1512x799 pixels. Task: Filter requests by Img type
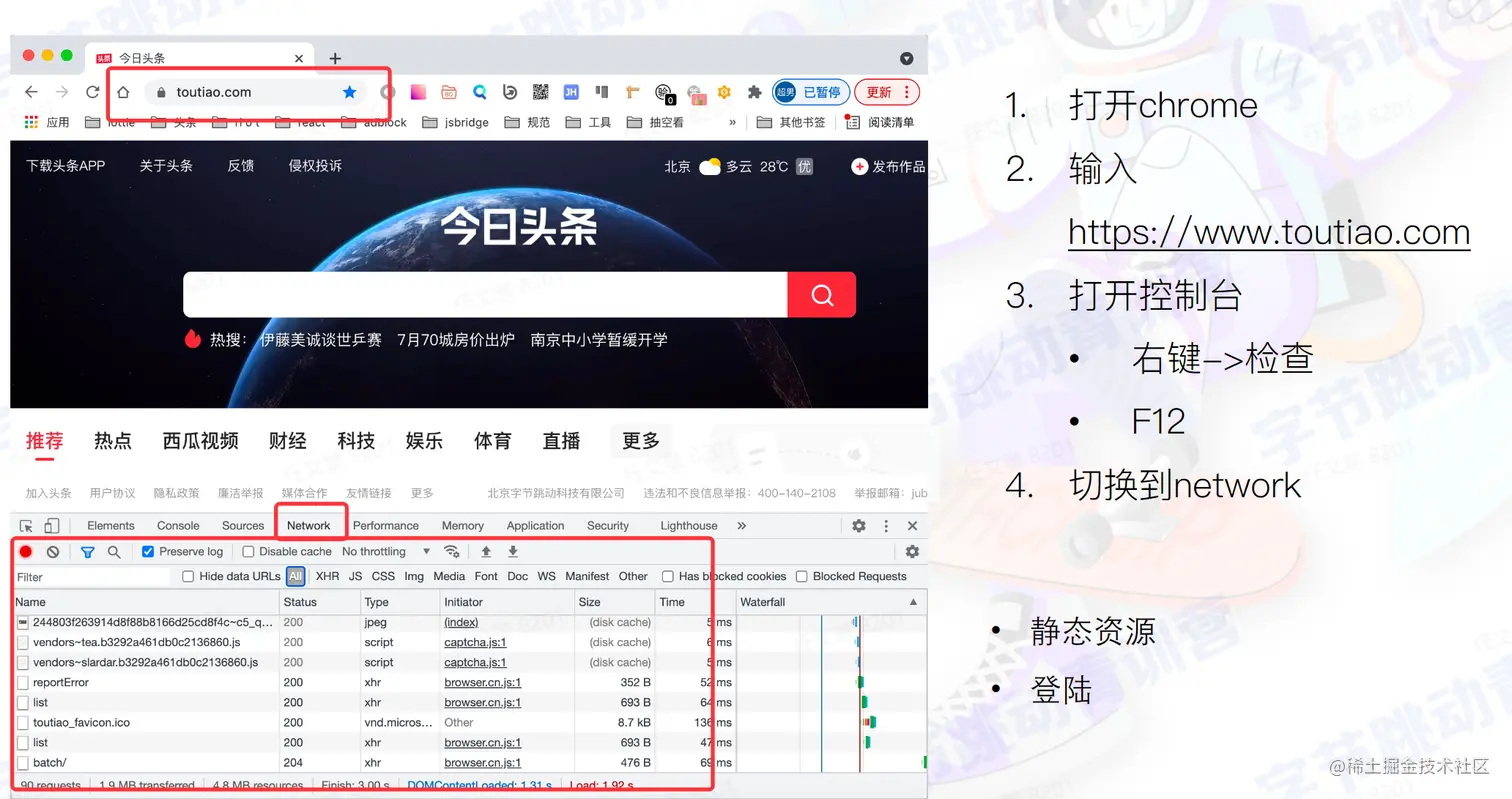click(x=414, y=576)
